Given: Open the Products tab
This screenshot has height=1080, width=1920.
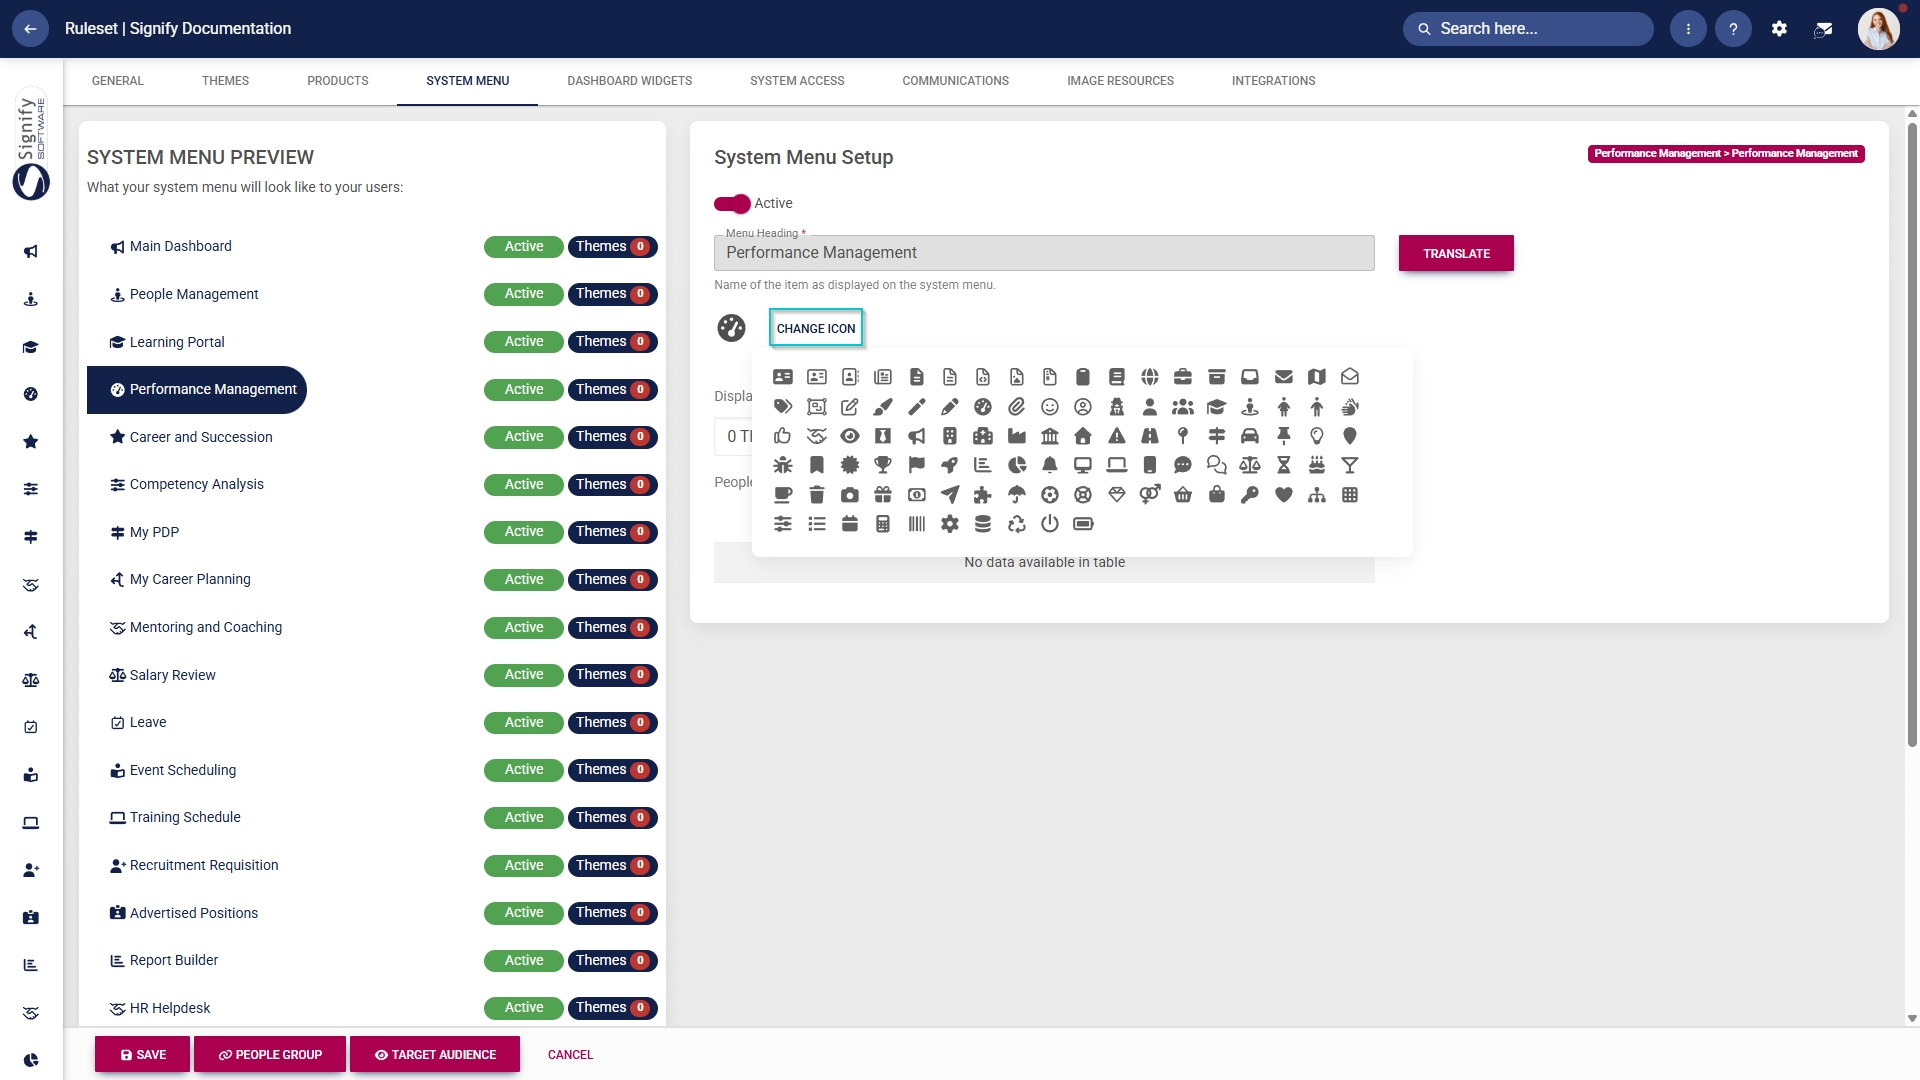Looking at the screenshot, I should click(338, 81).
